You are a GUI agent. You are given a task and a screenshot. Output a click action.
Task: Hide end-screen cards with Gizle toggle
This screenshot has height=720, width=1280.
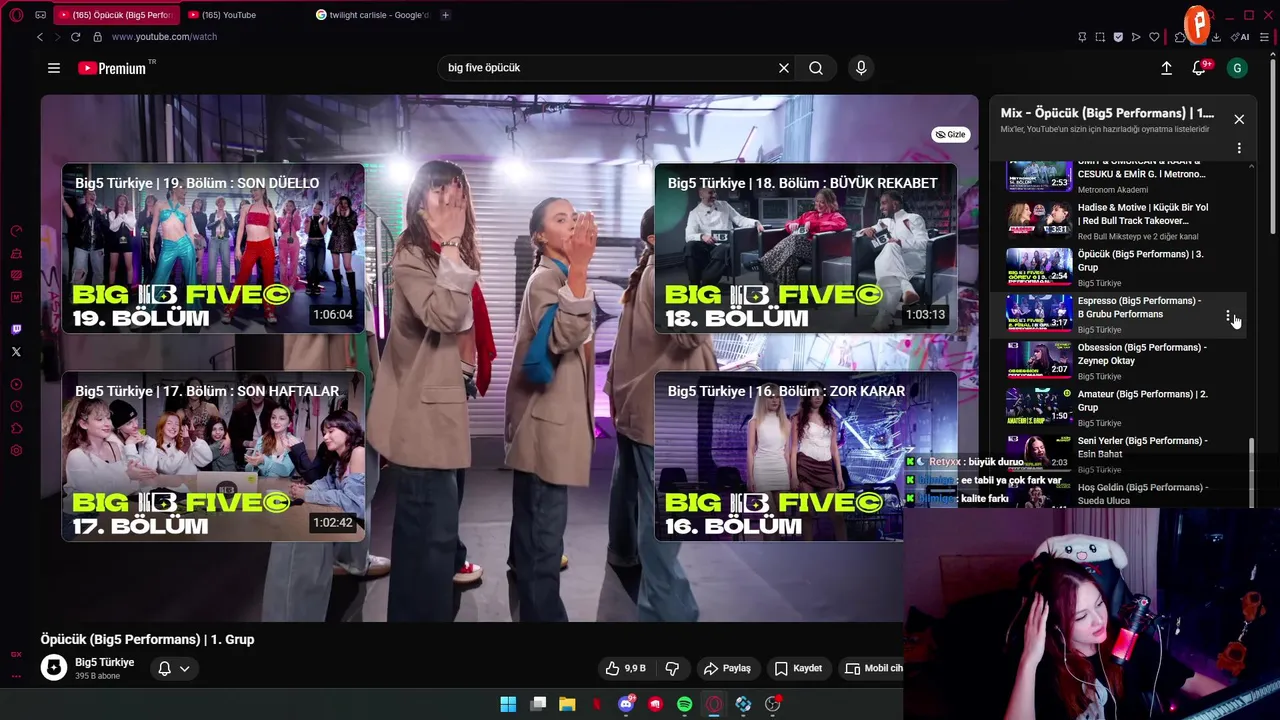pos(950,134)
